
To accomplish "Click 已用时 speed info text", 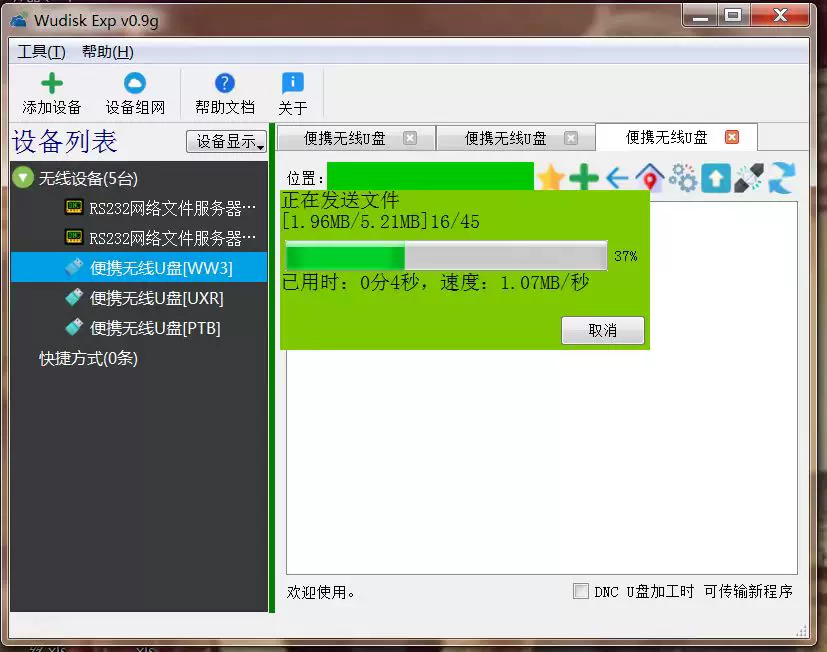I will pyautogui.click(x=436, y=282).
